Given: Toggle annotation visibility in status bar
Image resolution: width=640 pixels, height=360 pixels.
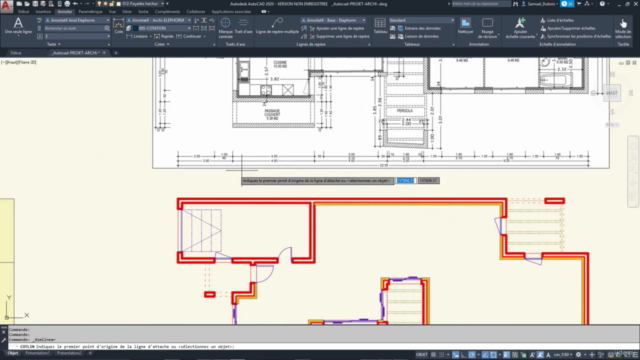Looking at the screenshot, I should [x=532, y=355].
